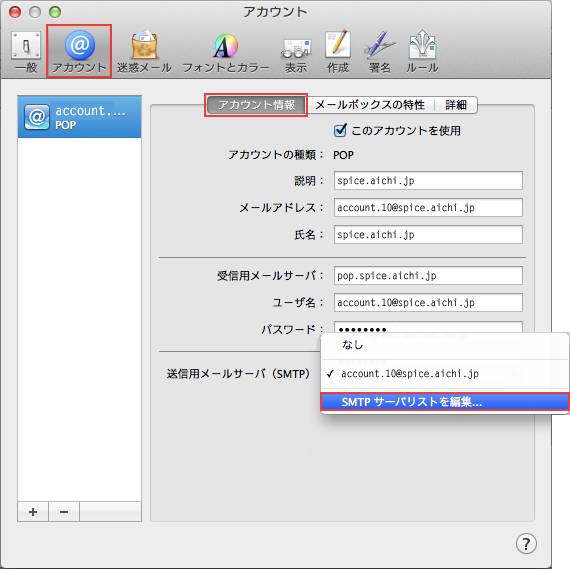Click the 受信用メールサーバ input field
The image size is (570, 569).
coord(428,276)
